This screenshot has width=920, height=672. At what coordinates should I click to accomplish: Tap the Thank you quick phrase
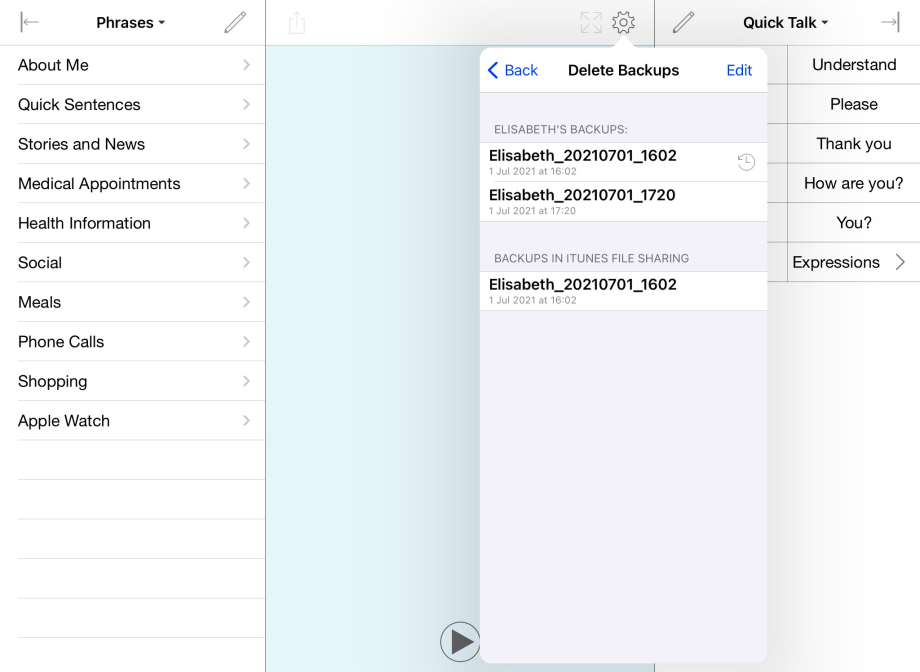(853, 144)
